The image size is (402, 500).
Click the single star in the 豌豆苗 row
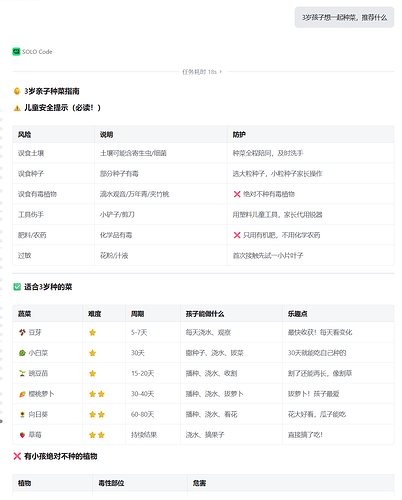pyautogui.click(x=92, y=373)
